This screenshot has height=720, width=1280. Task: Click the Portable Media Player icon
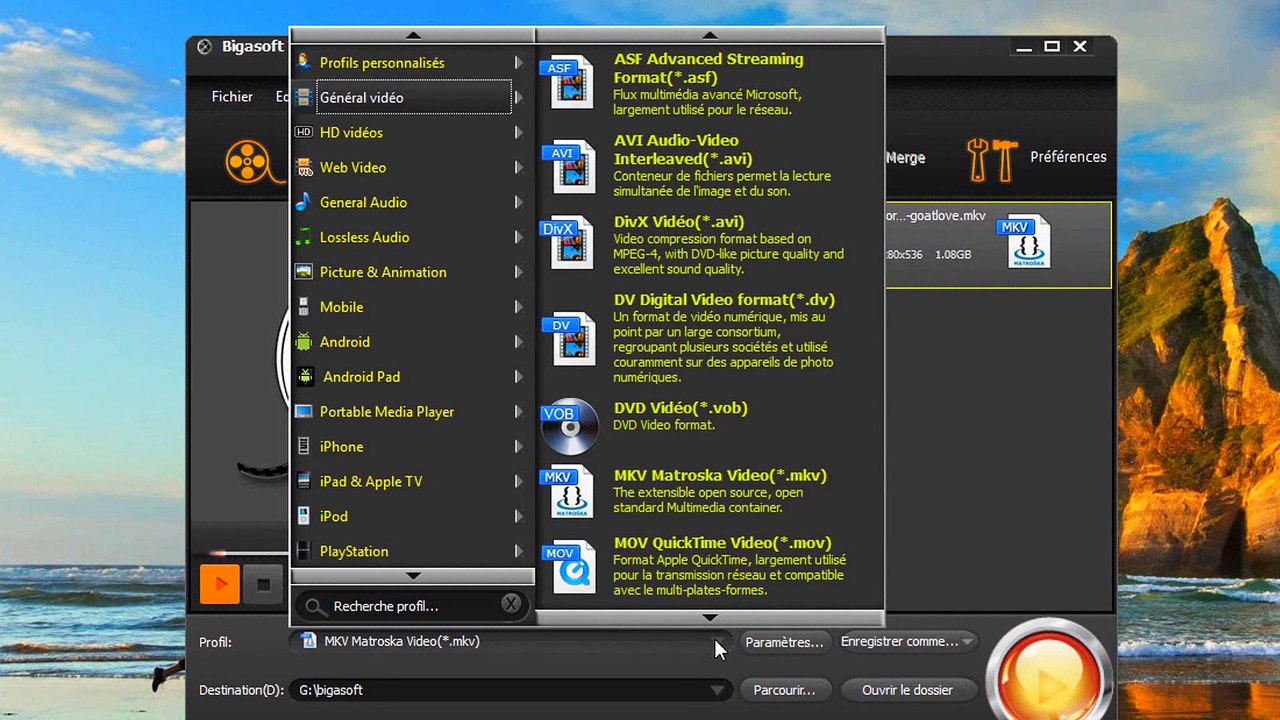[303, 411]
